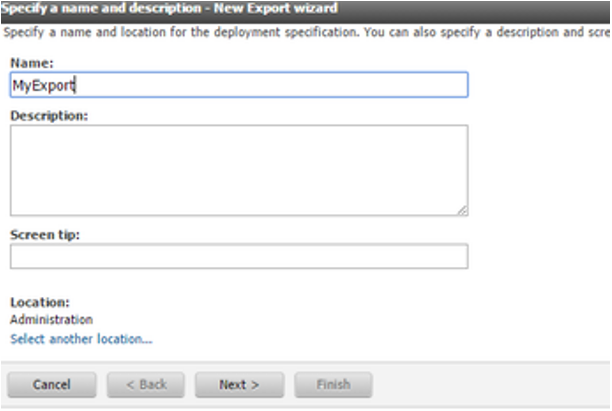This screenshot has width=612, height=411.
Task: Click the 'Description:' label
Action: point(49,115)
